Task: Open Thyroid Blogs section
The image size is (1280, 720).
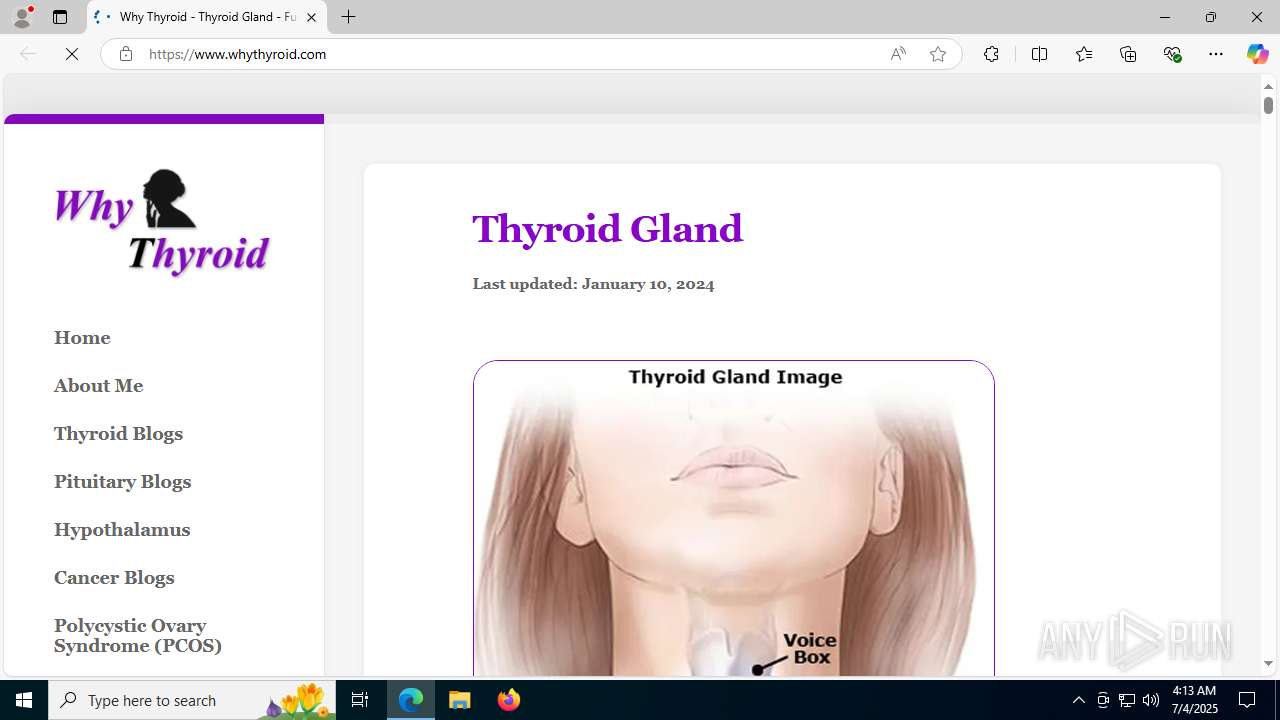Action: pos(118,434)
